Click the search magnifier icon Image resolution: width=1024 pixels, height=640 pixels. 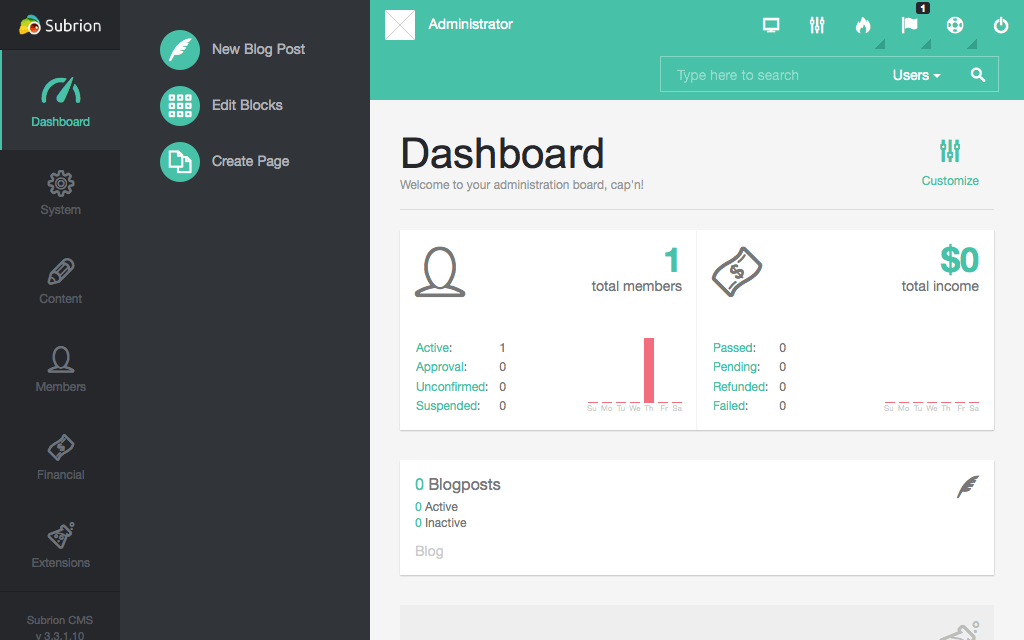pos(978,75)
